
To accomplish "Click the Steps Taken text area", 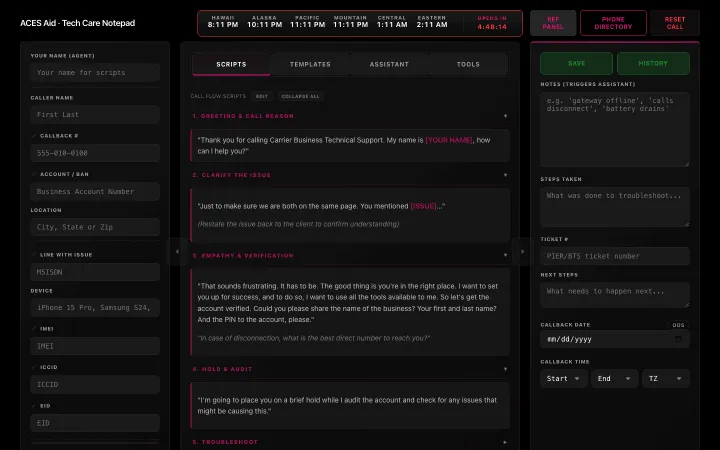I will point(615,207).
